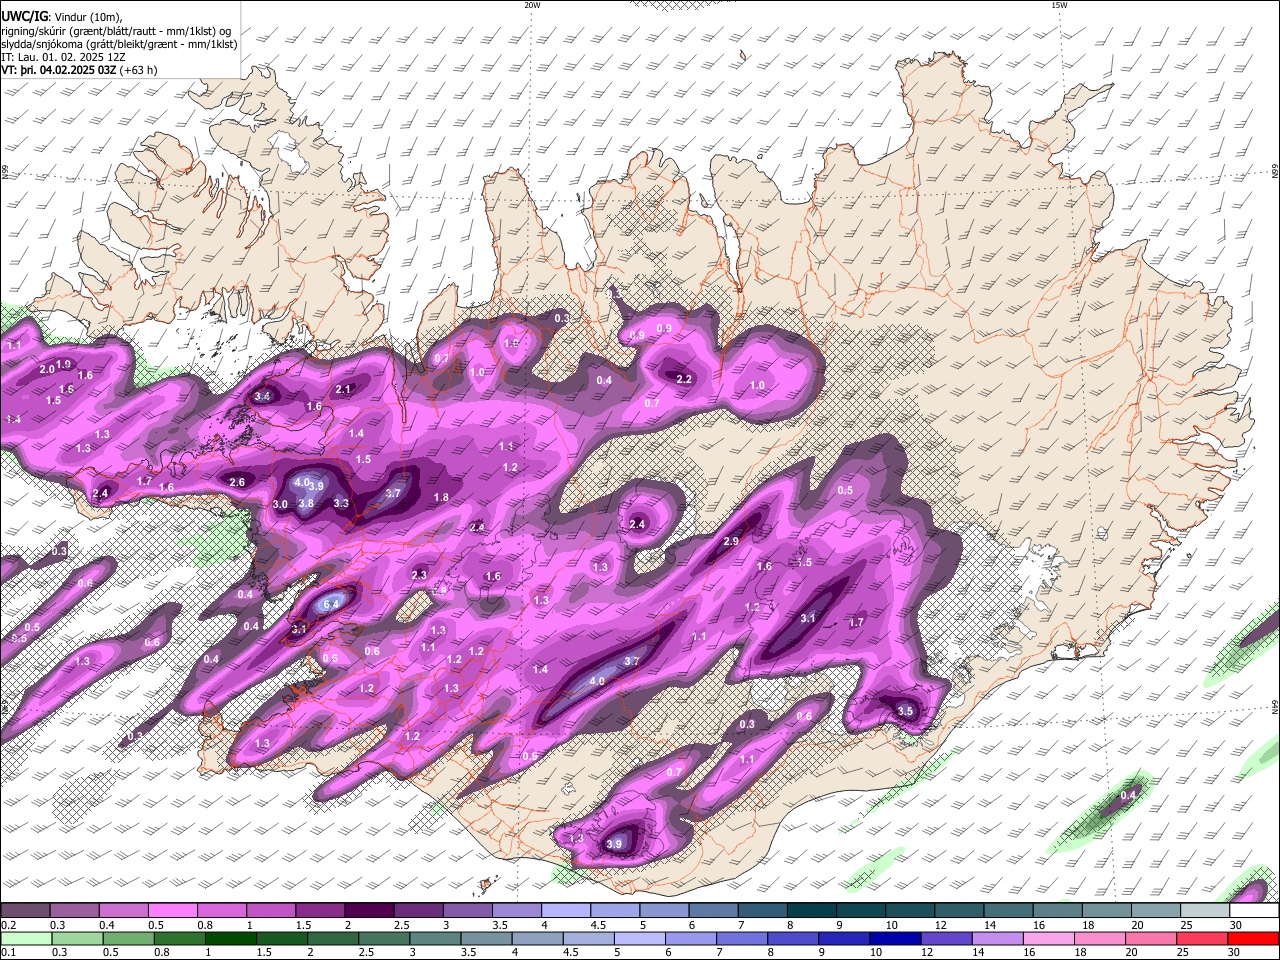Pick the deep blue 10–12 rain swatch
Image resolution: width=1280 pixels, height=960 pixels.
tap(895, 938)
